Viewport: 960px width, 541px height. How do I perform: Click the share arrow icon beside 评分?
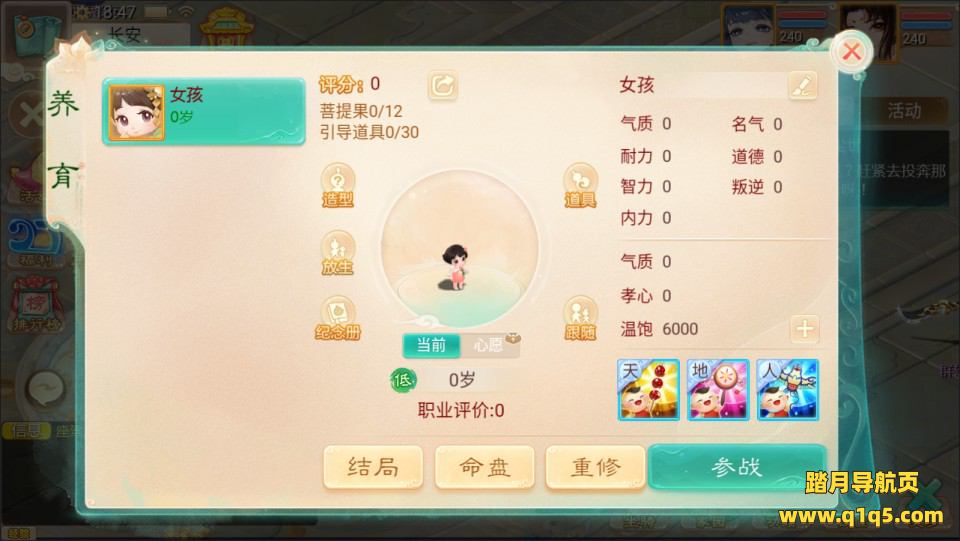443,86
